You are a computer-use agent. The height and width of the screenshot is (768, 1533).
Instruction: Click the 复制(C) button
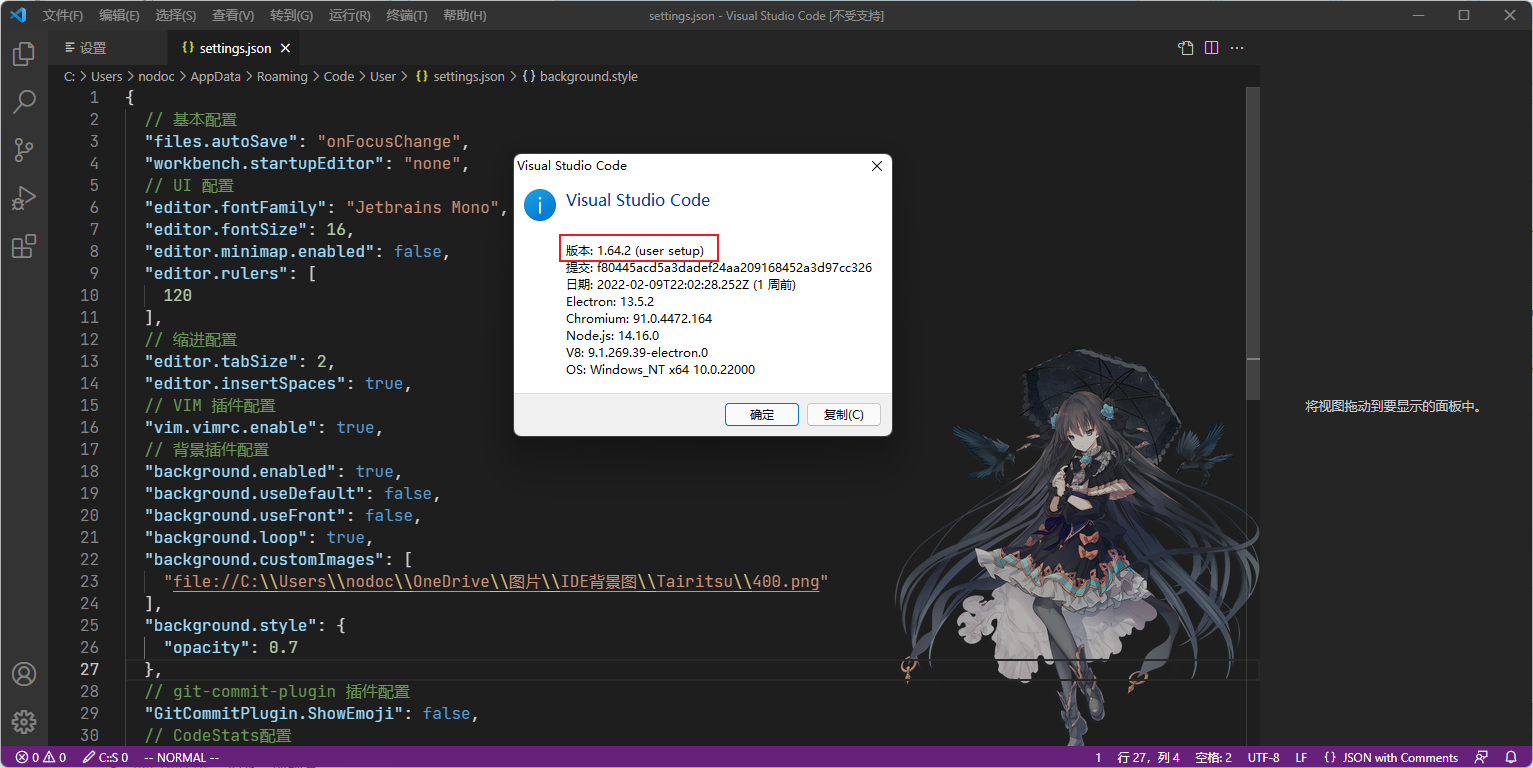[843, 414]
